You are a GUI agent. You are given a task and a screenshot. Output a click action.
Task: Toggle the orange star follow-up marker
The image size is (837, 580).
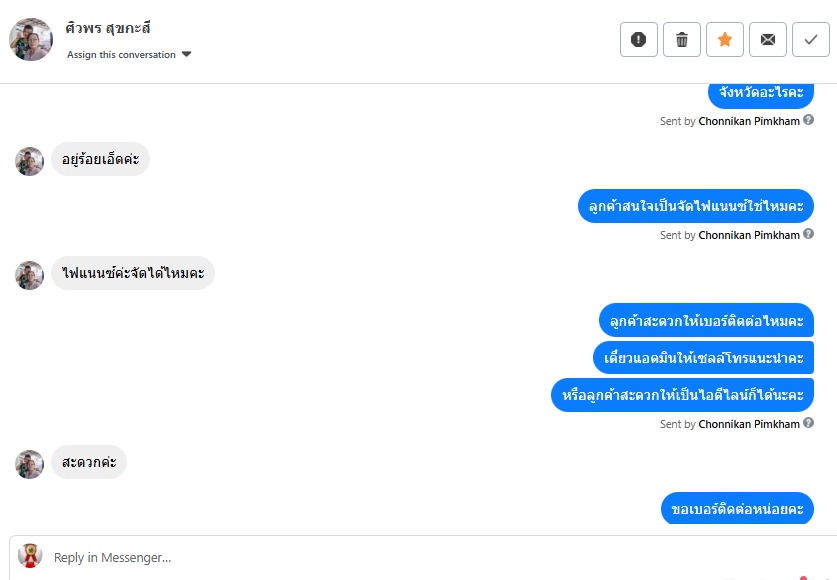click(x=725, y=39)
